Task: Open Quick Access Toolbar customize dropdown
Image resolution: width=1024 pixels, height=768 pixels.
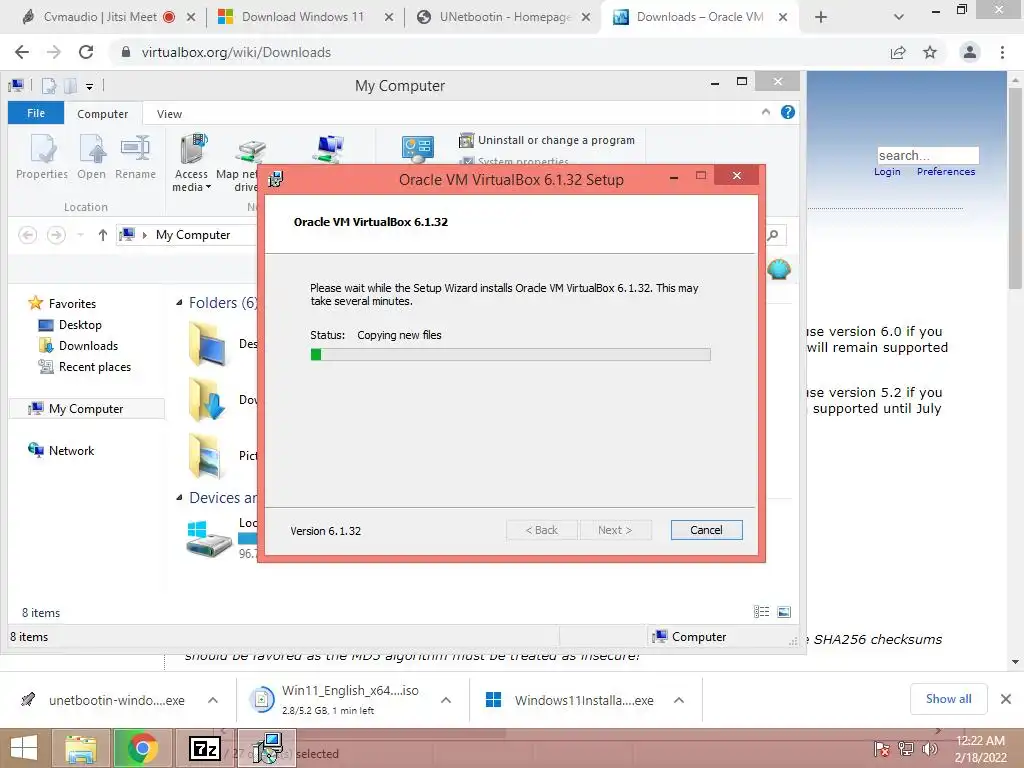Action: pos(89,86)
